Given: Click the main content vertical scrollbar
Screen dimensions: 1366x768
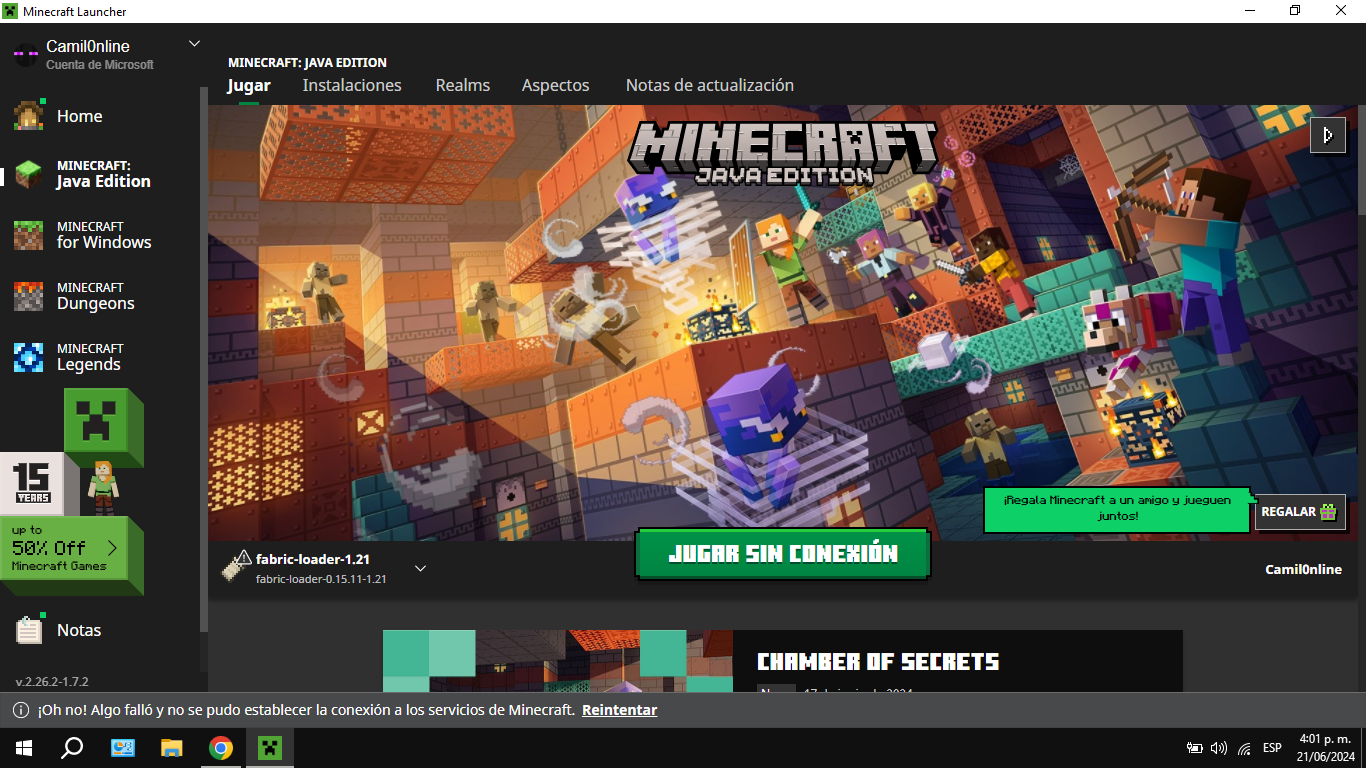Looking at the screenshot, I should click(x=1362, y=160).
